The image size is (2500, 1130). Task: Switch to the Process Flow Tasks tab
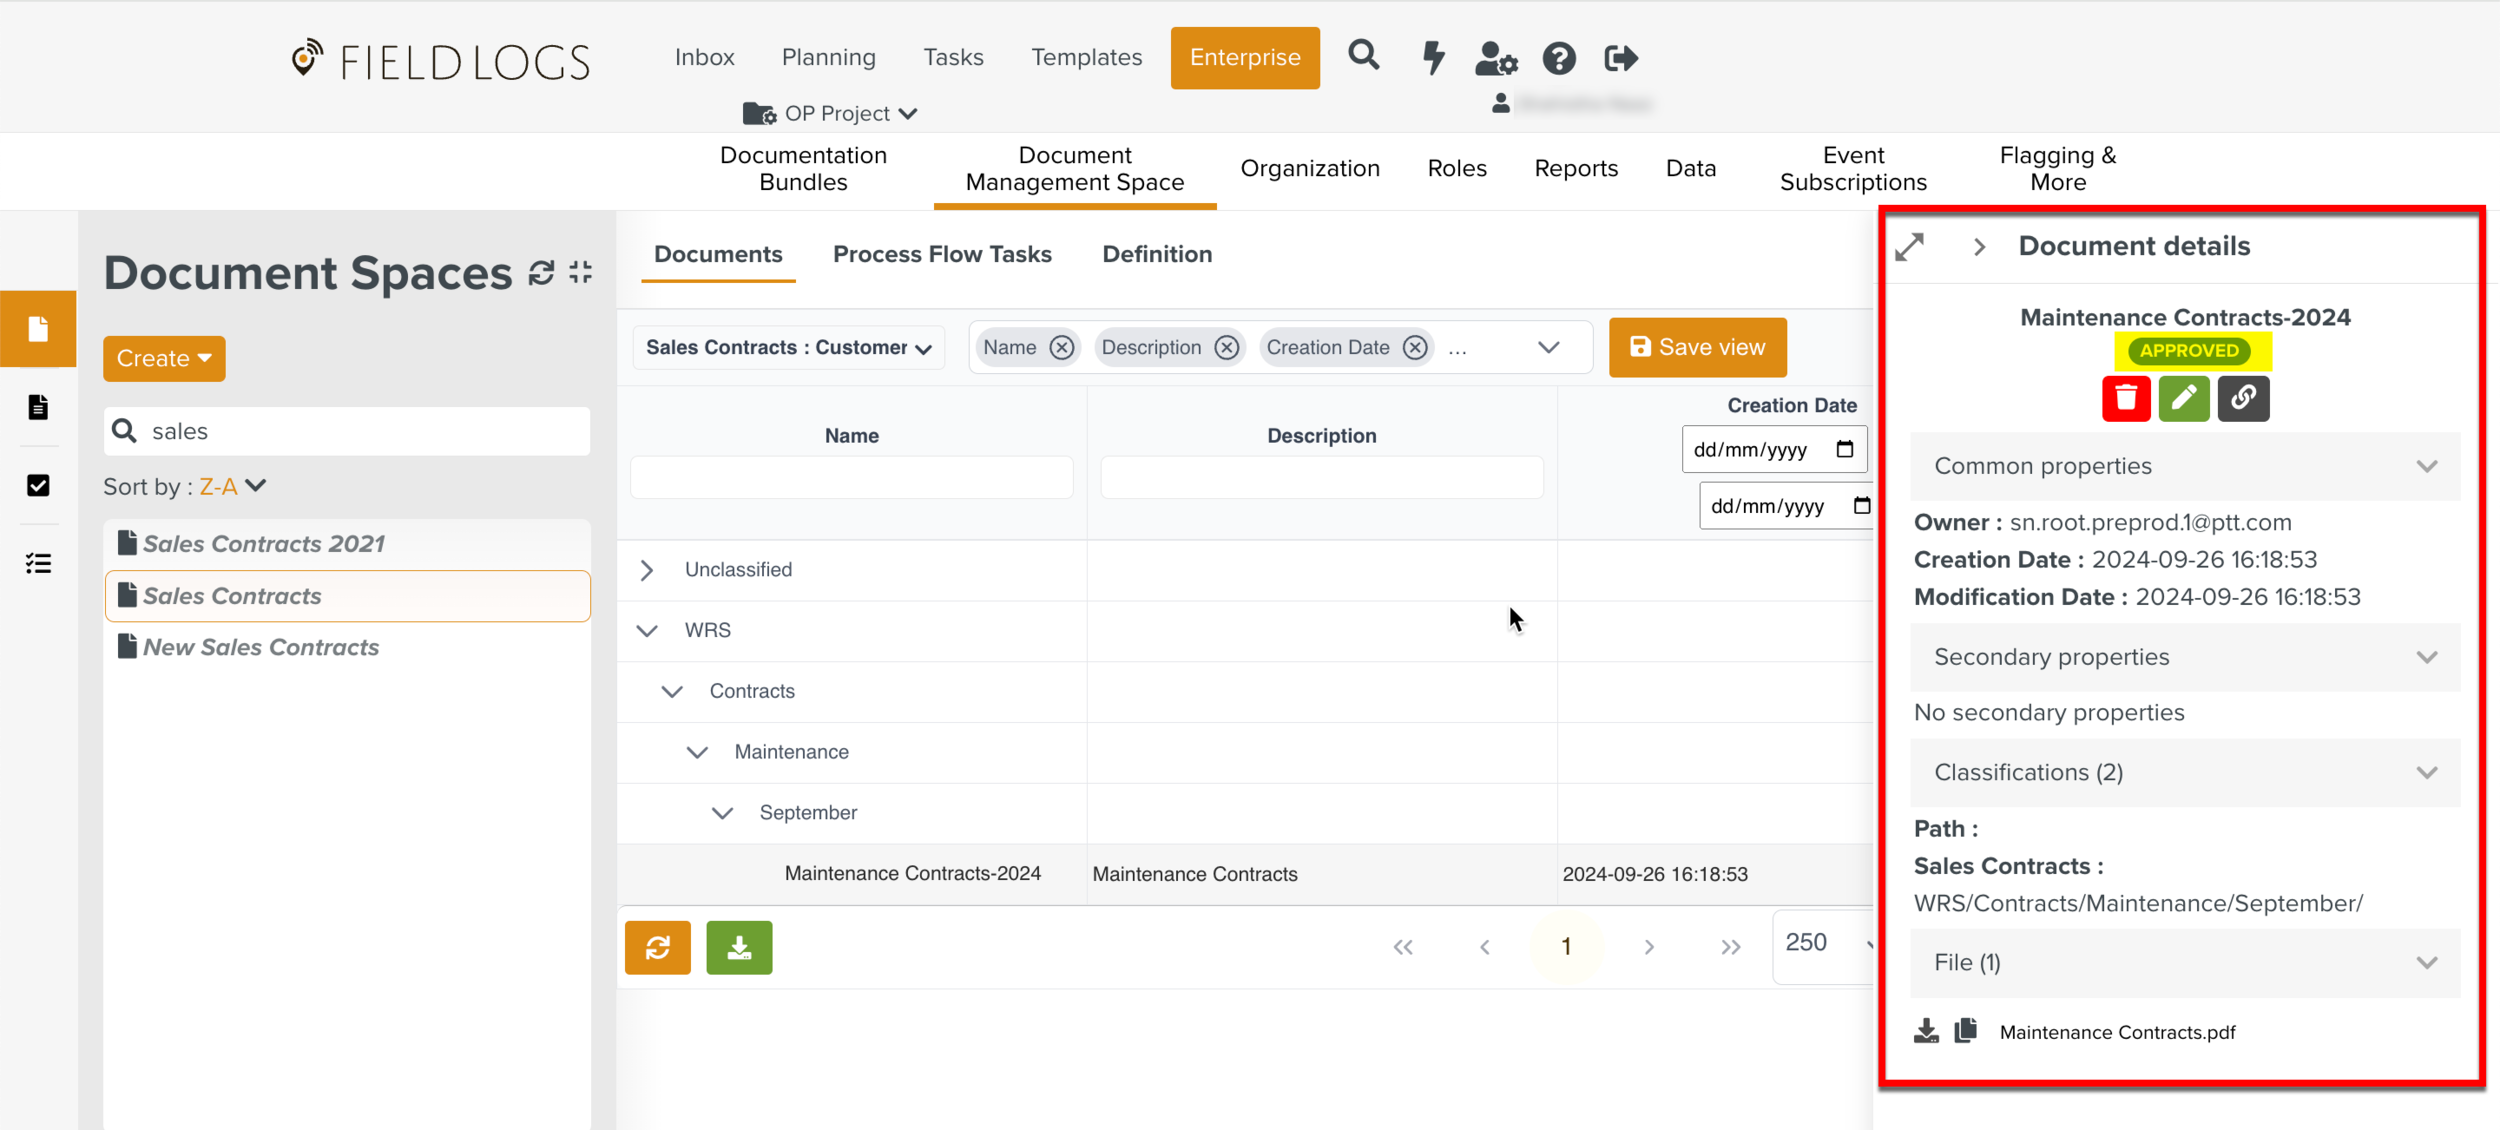click(x=941, y=254)
